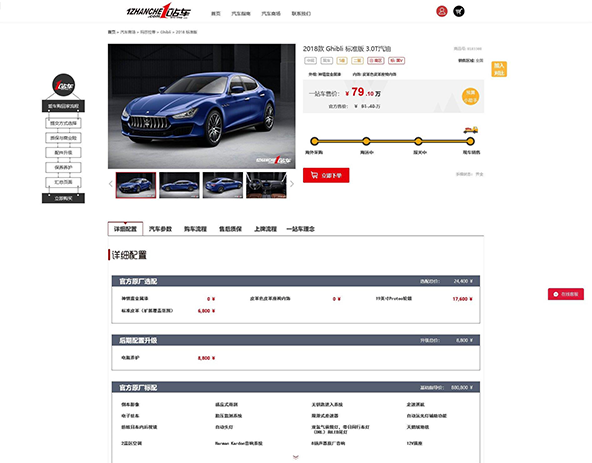592x463 pixels.
Task: Select the first front-angle car thumbnail
Action: [136, 185]
